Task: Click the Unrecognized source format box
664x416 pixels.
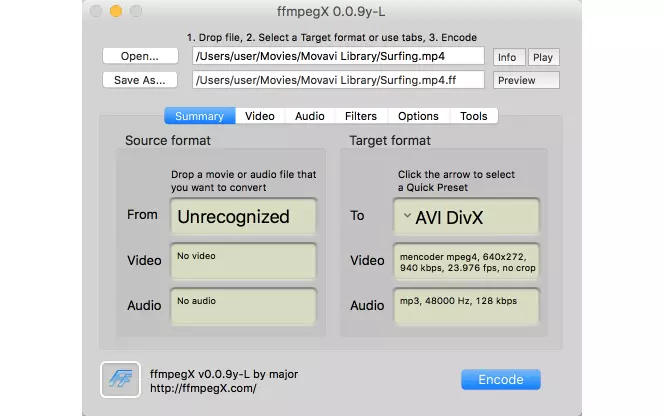Action: [243, 216]
